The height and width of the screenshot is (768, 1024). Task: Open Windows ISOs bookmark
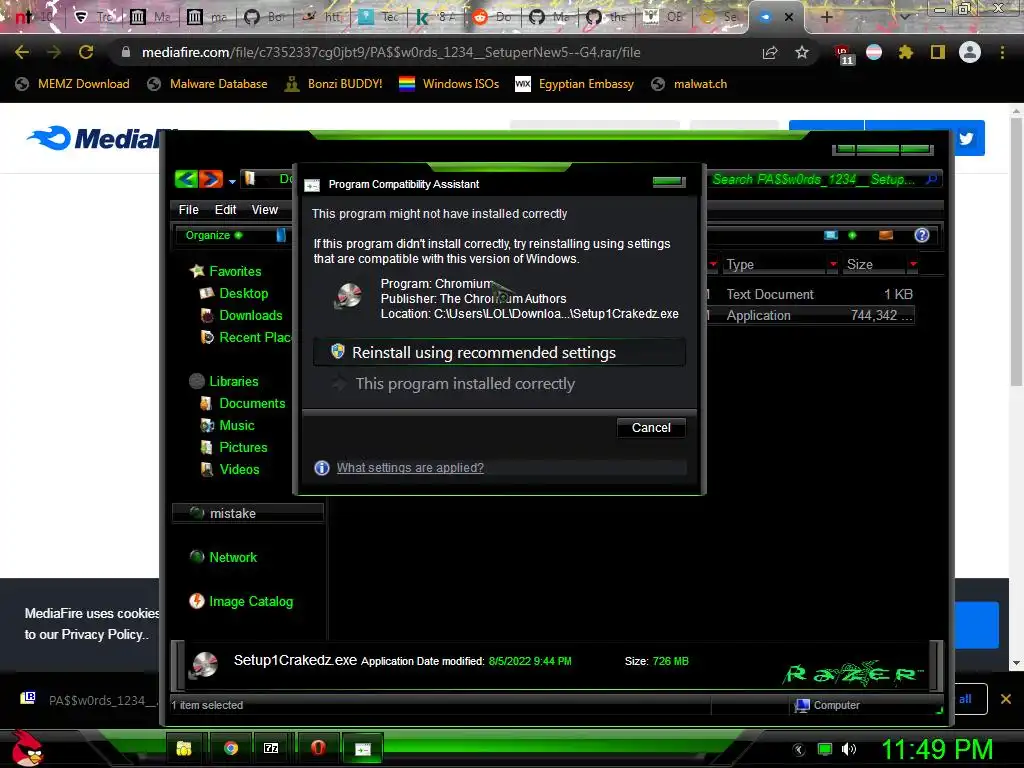[x=449, y=84]
